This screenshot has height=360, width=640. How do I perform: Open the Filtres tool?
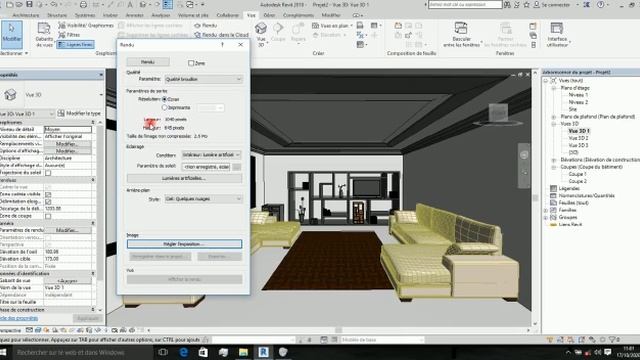point(69,35)
